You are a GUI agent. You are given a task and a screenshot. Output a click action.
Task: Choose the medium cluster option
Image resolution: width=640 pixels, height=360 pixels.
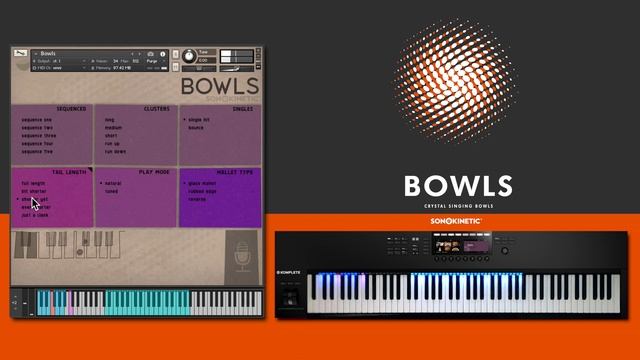point(113,128)
